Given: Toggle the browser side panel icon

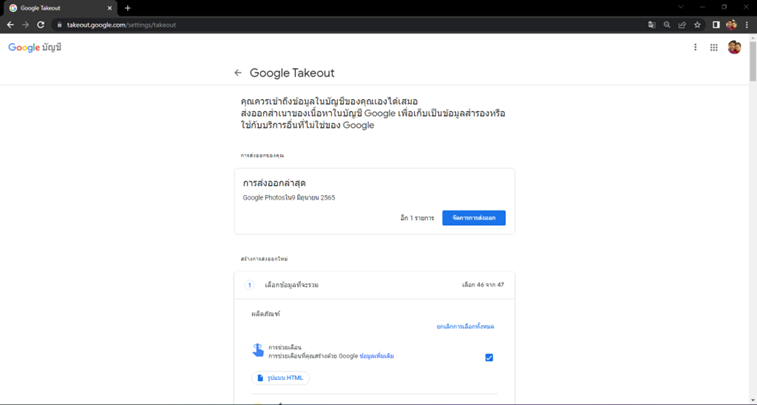Looking at the screenshot, I should coord(716,25).
